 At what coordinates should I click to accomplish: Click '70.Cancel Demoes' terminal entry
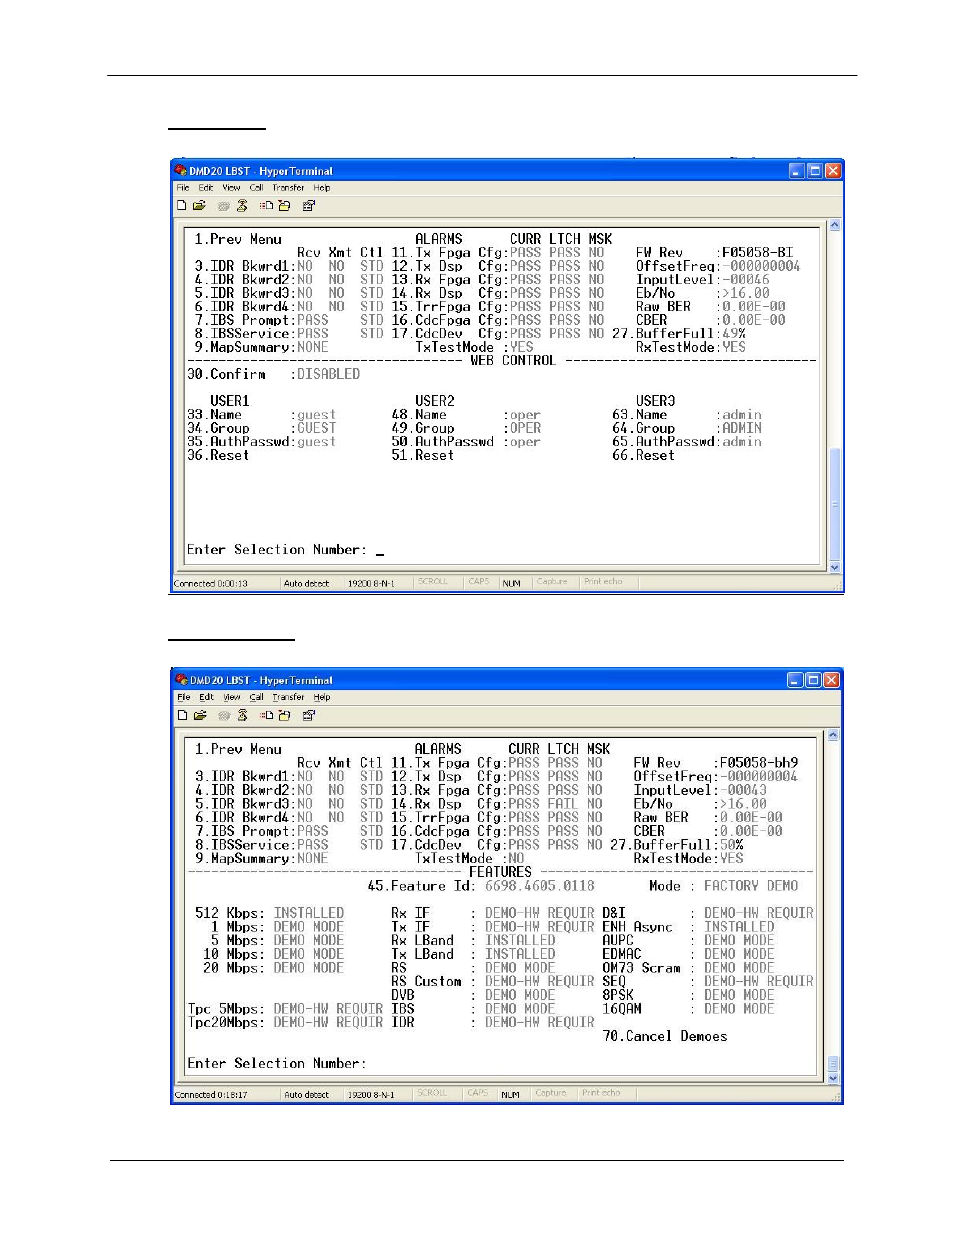[x=665, y=1037]
